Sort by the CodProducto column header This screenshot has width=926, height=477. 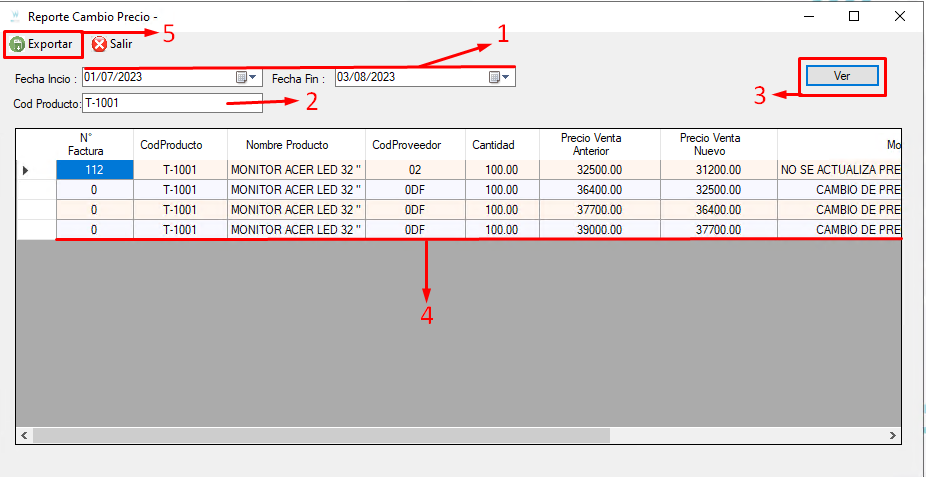pyautogui.click(x=180, y=145)
